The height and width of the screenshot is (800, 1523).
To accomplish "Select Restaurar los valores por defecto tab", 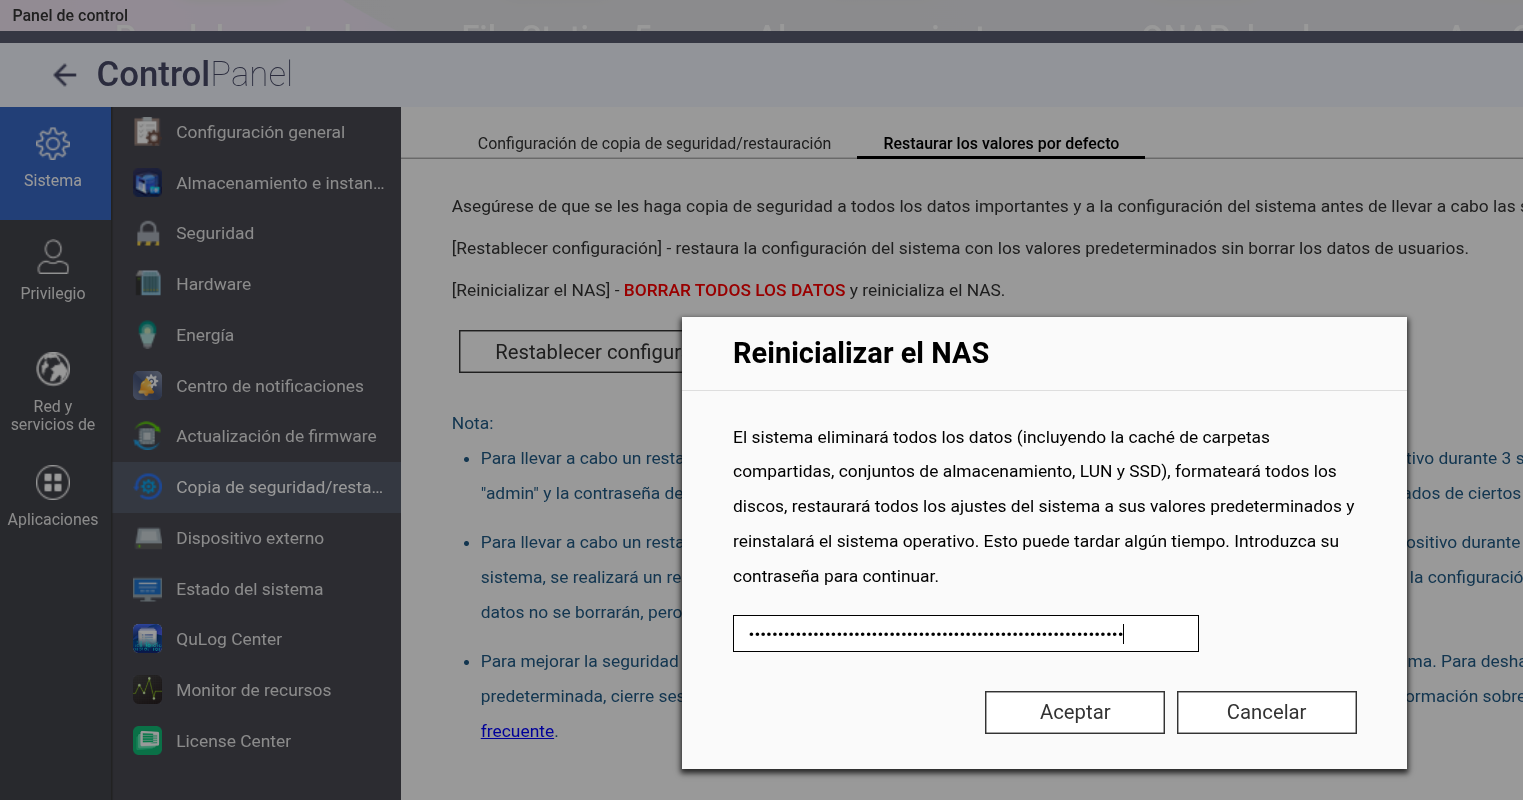I will point(1001,143).
